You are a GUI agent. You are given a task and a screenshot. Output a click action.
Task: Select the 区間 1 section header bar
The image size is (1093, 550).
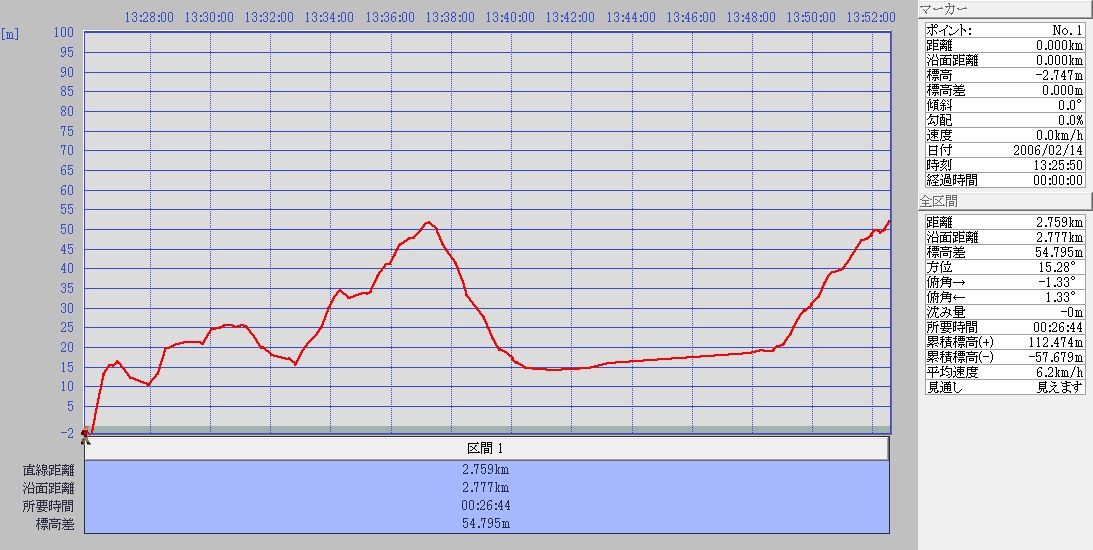click(x=486, y=448)
